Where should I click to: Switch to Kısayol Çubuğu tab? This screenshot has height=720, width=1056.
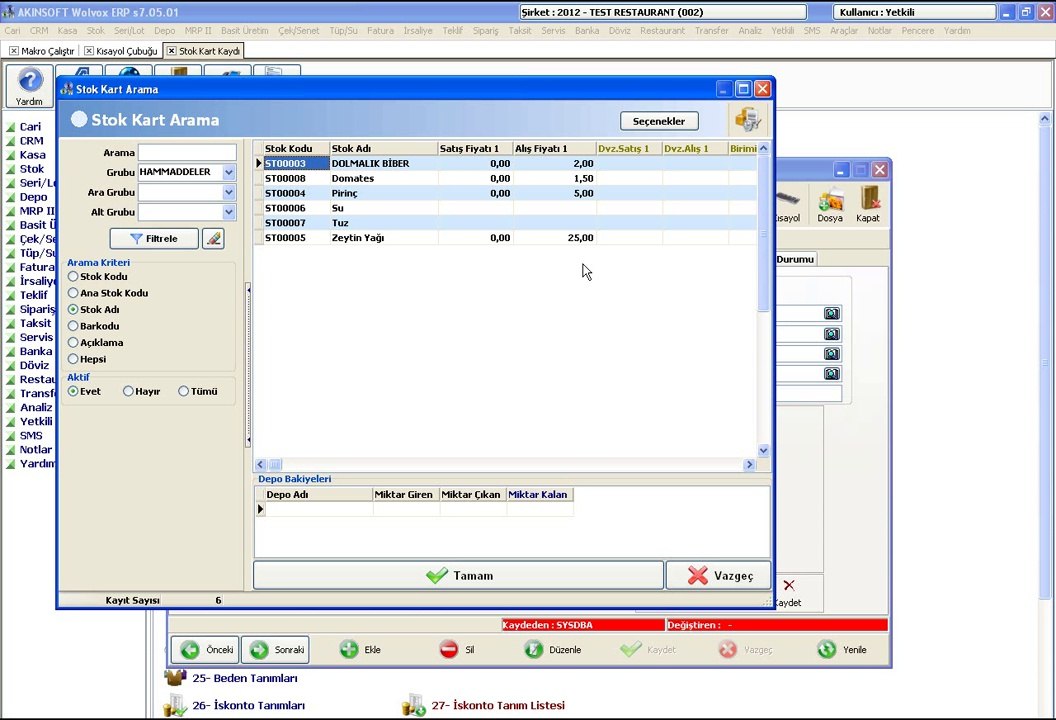tap(121, 51)
